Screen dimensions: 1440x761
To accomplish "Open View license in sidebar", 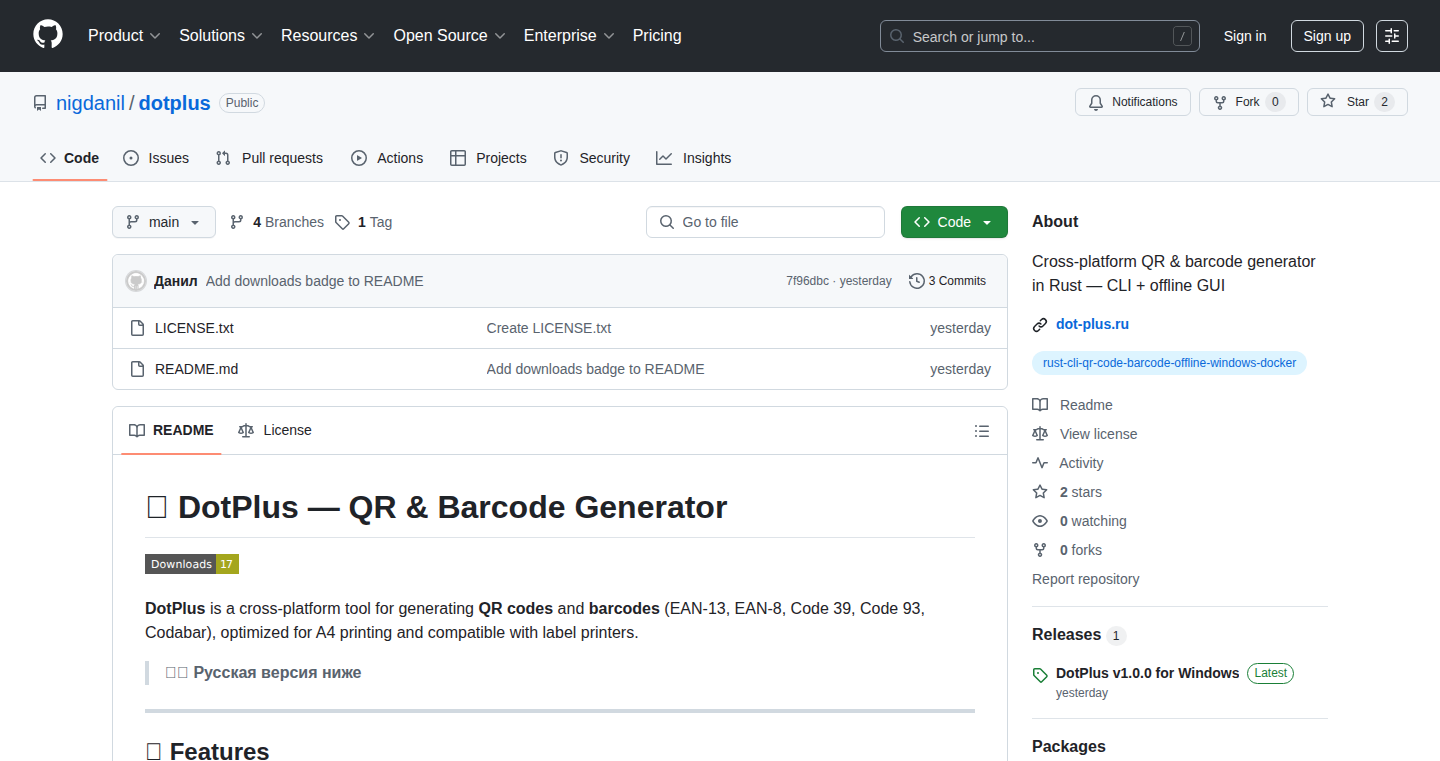I will coord(1085,434).
